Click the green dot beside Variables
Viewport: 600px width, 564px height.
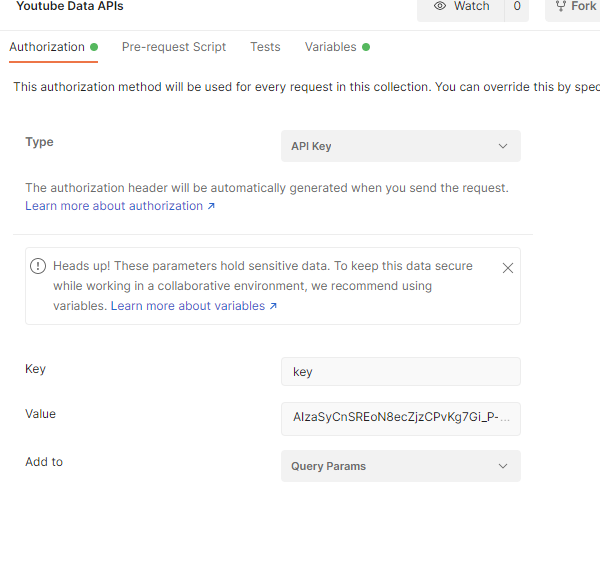pos(366,47)
